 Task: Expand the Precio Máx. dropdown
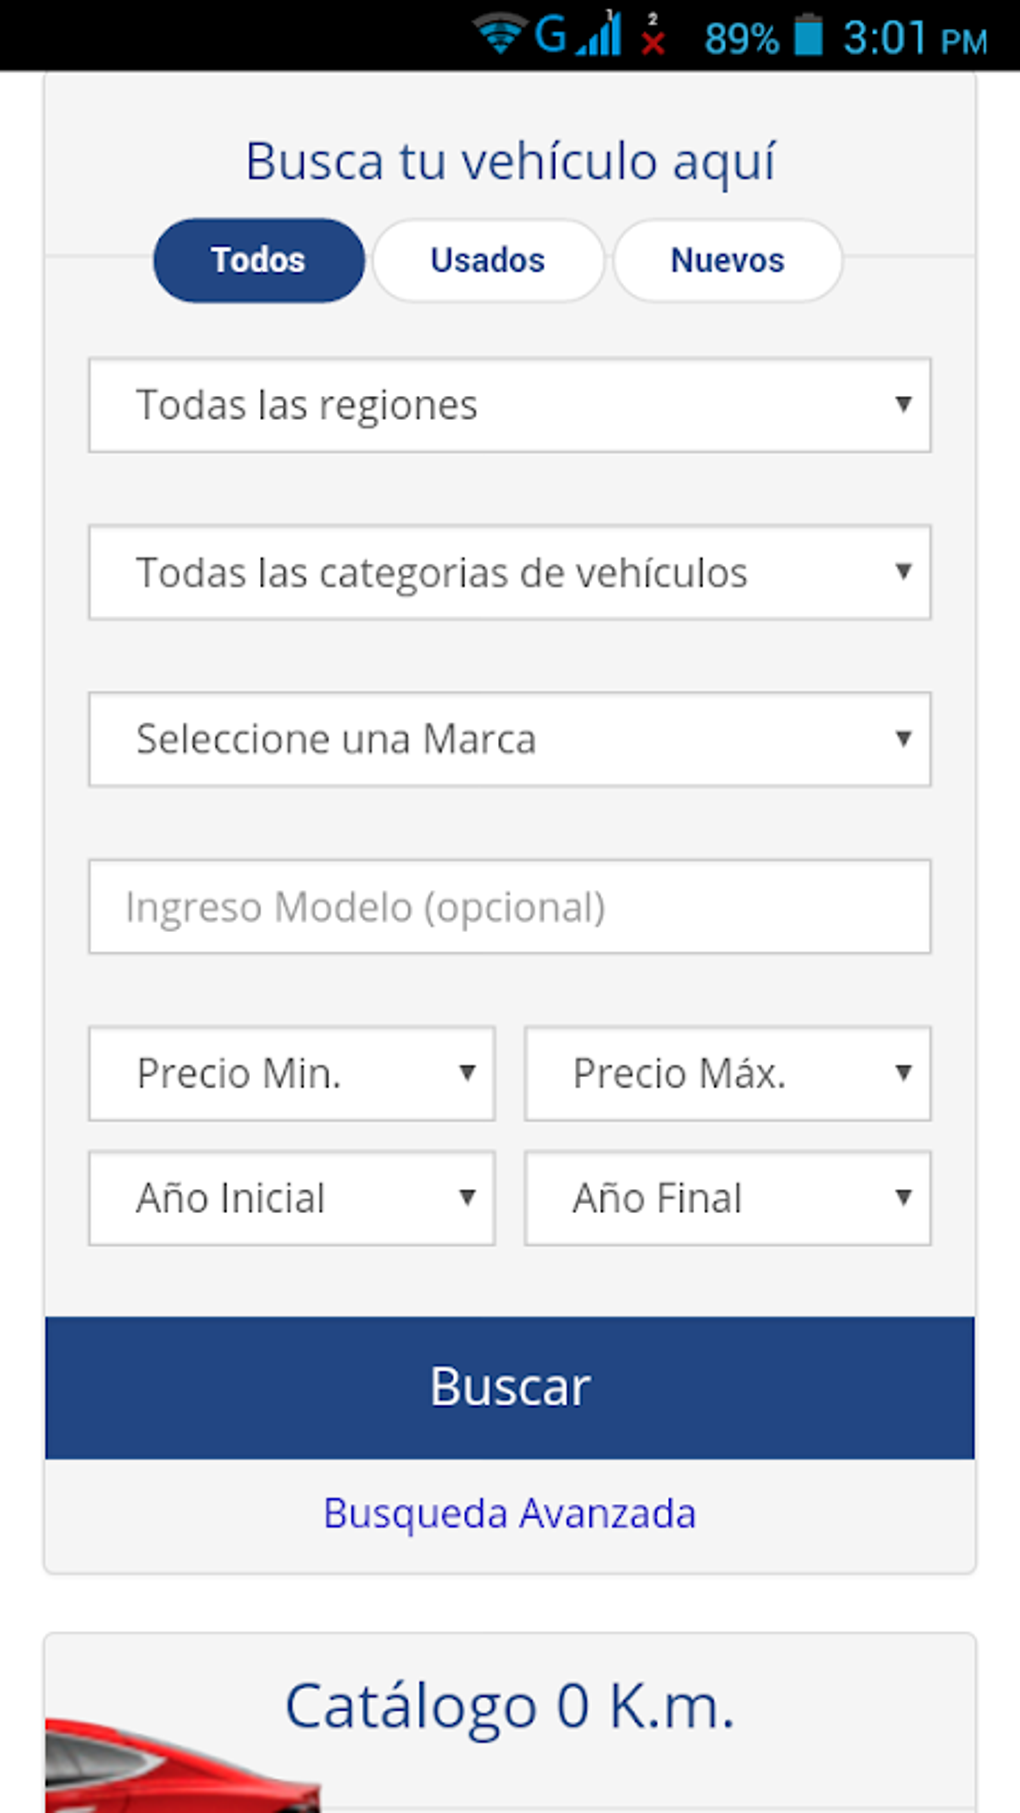tap(727, 1073)
